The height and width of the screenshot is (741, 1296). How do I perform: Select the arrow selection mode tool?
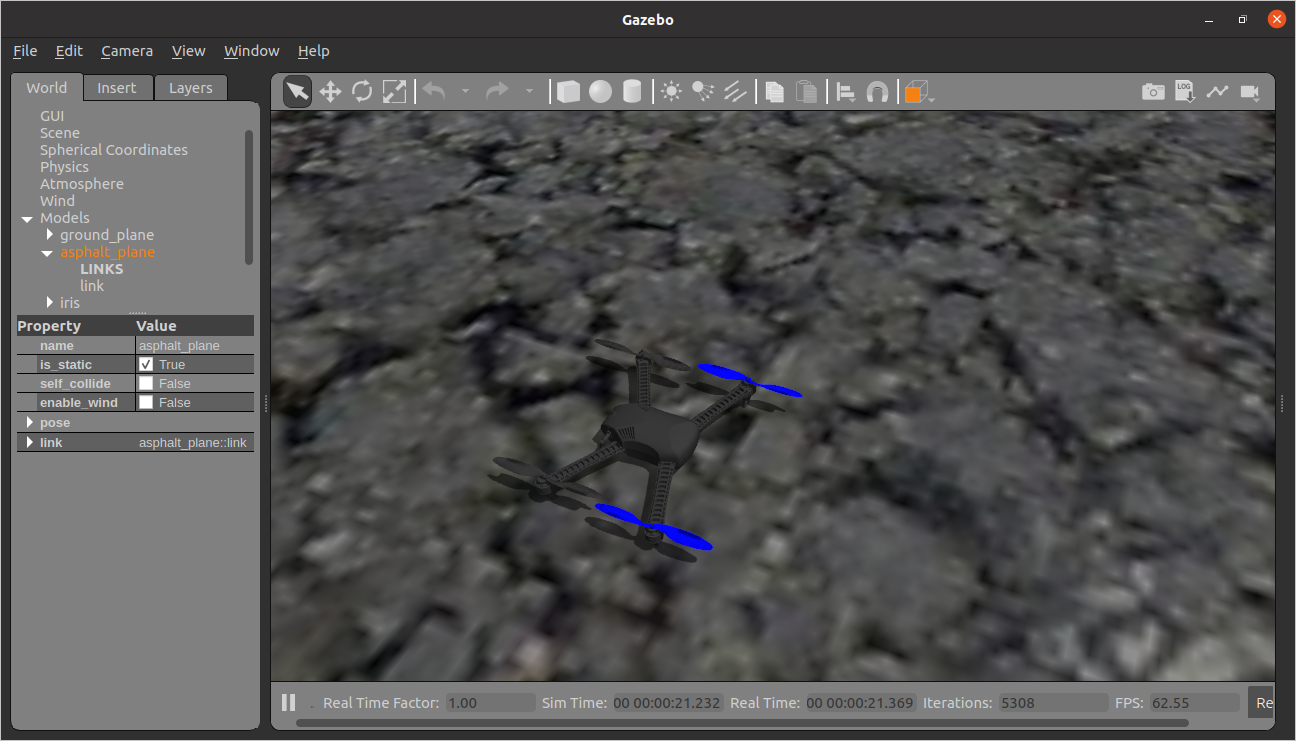(297, 92)
